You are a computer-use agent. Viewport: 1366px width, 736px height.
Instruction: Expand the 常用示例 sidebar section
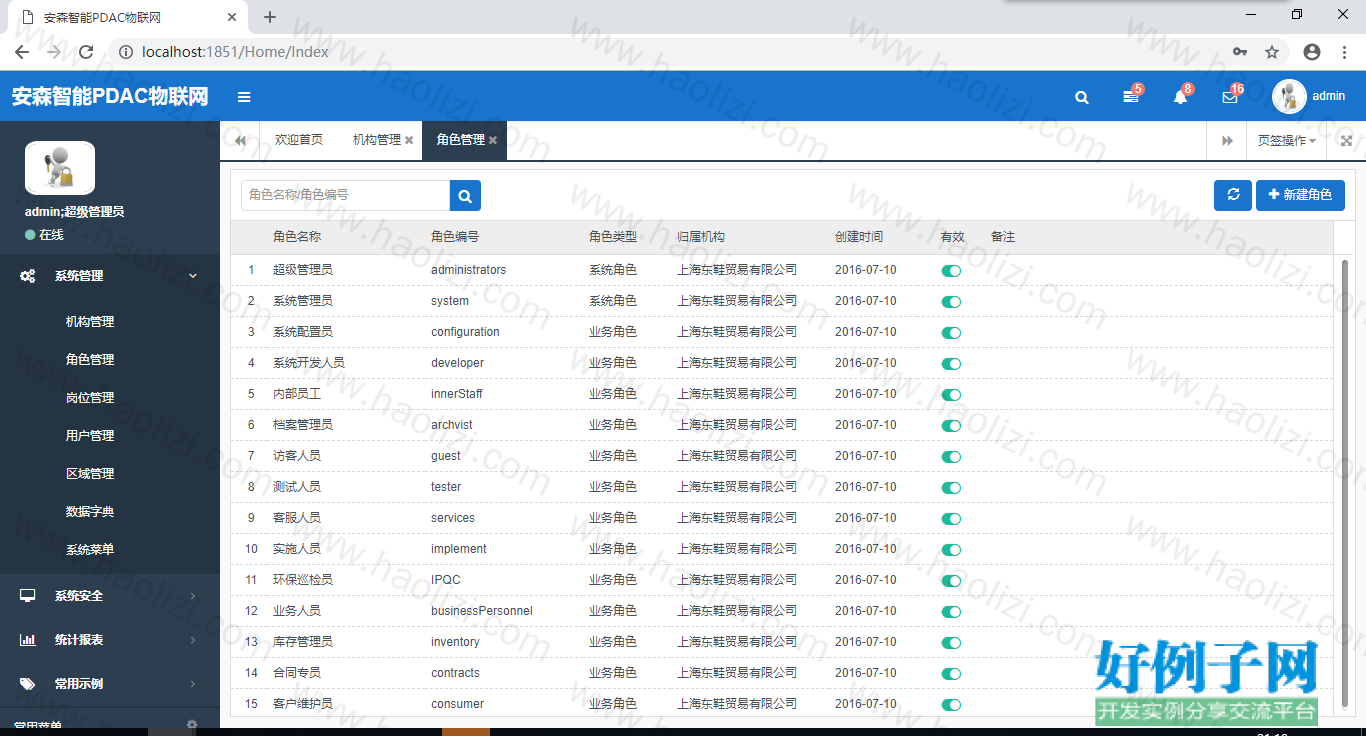[110, 684]
